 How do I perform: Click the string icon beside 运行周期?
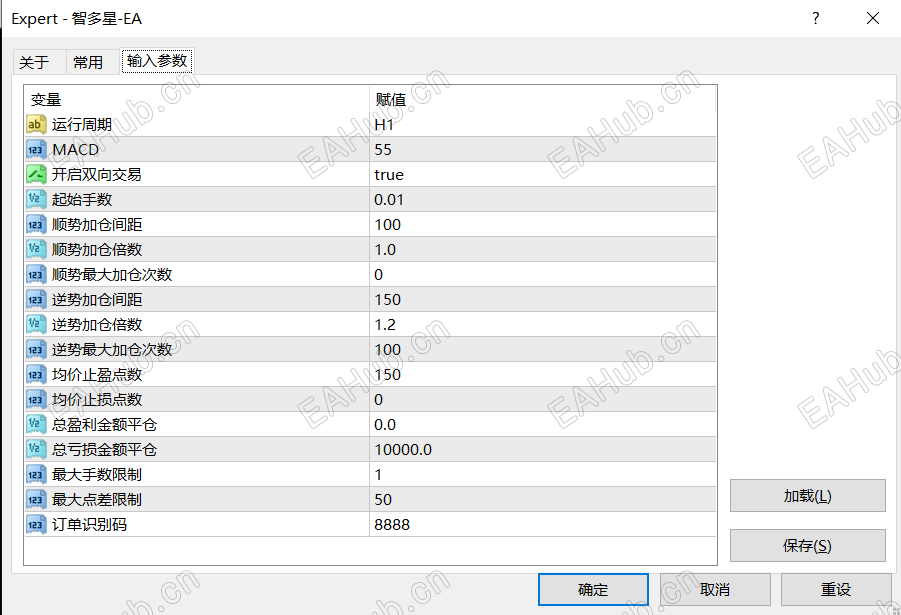[36, 124]
